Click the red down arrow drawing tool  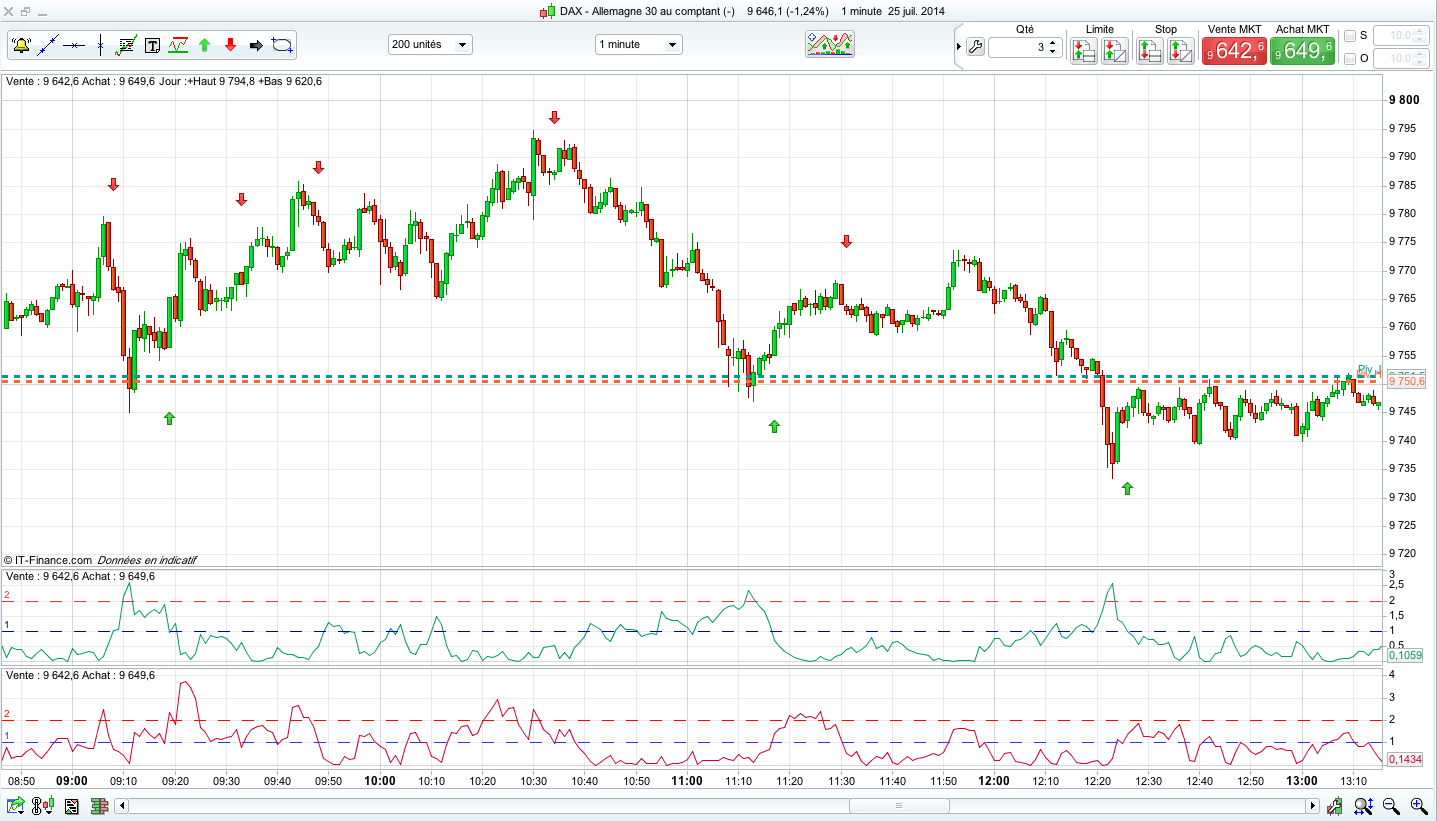[230, 45]
